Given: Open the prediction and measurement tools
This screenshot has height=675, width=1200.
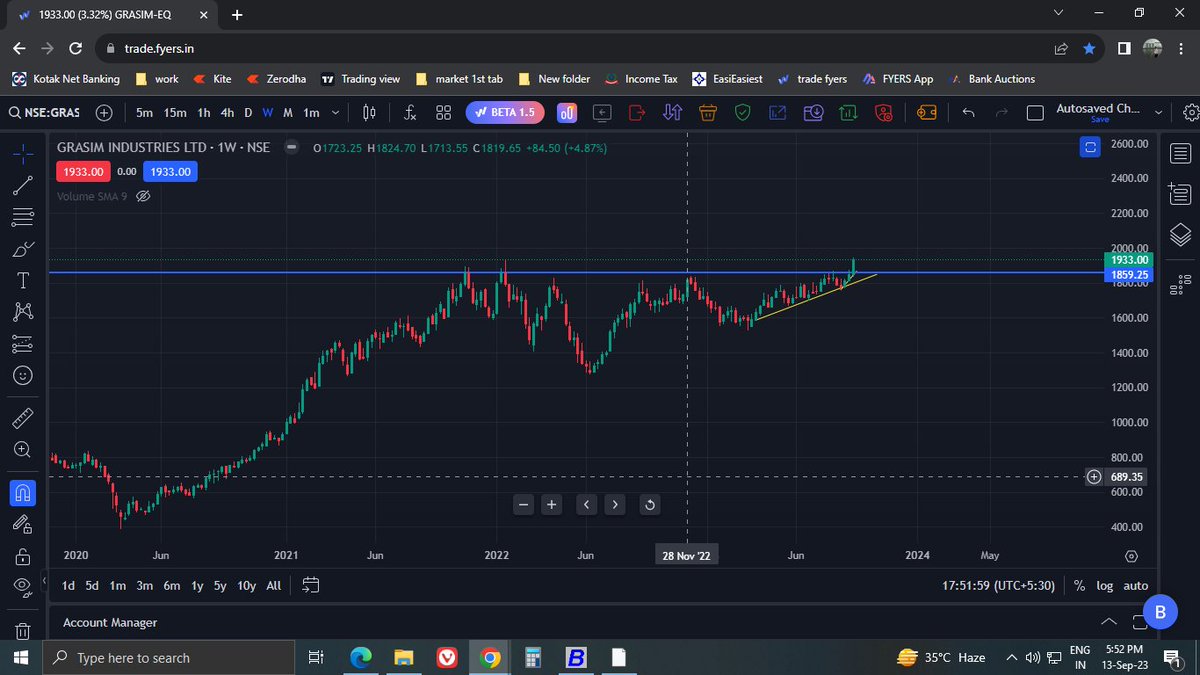Looking at the screenshot, I should pos(23,344).
